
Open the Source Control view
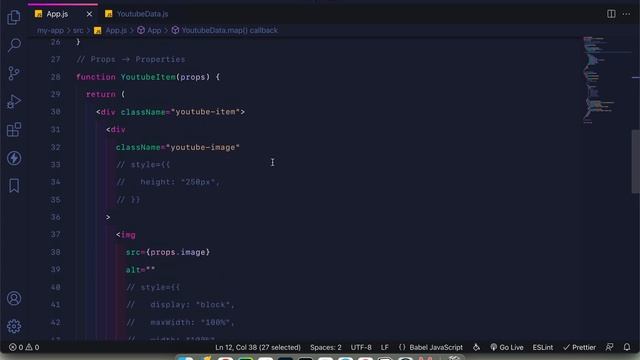14,73
